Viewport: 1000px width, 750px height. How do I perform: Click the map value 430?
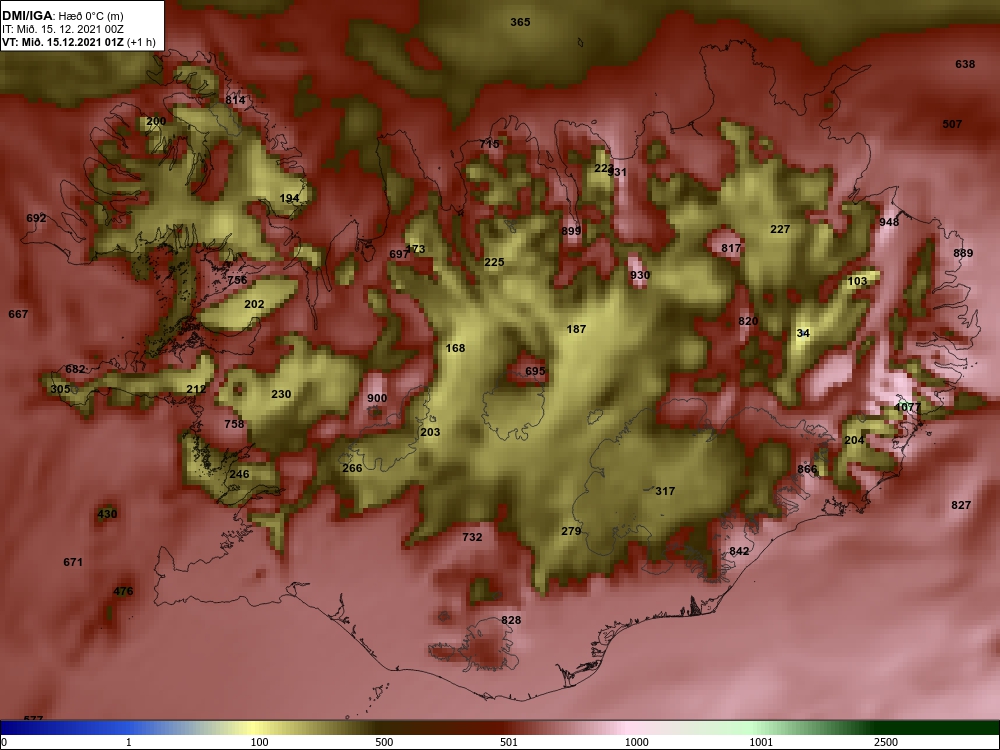pyautogui.click(x=107, y=514)
